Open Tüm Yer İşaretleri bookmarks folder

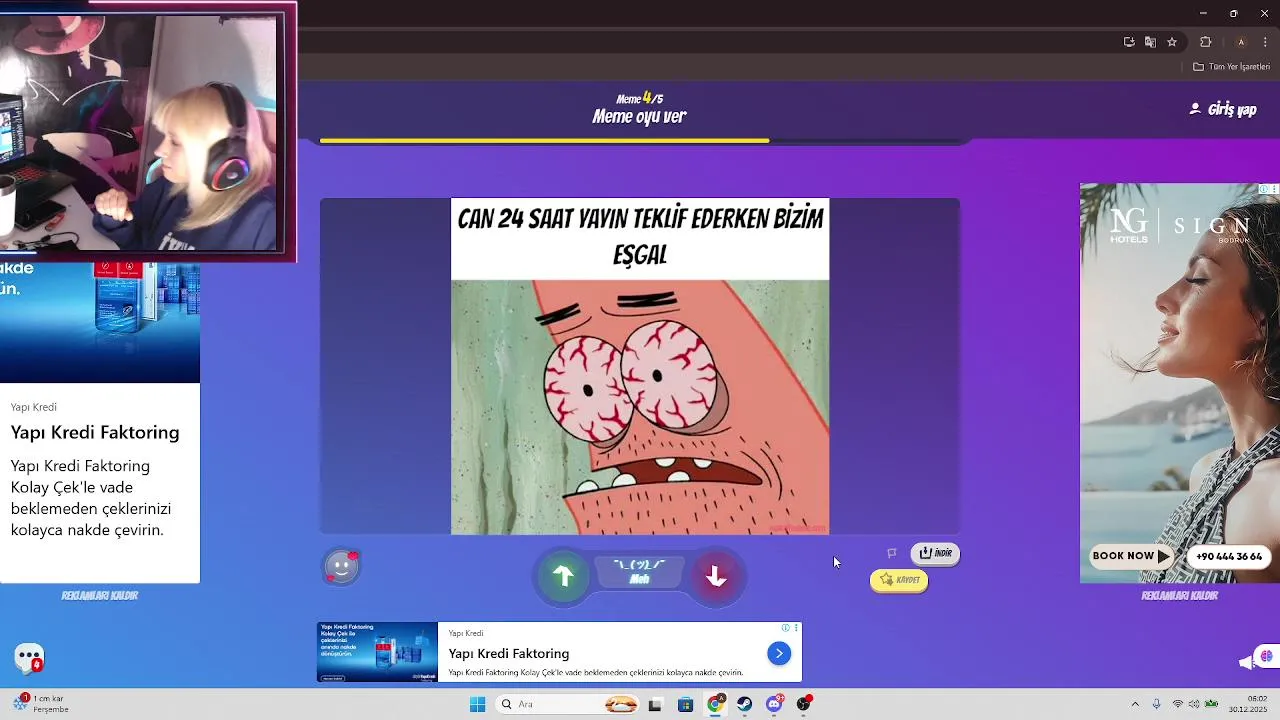coord(1231,67)
